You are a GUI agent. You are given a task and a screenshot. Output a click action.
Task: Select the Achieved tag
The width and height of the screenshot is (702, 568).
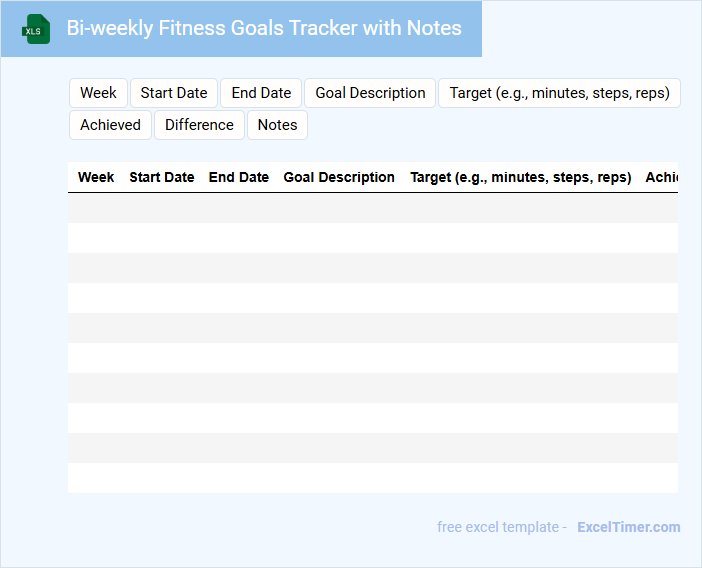click(x=110, y=125)
